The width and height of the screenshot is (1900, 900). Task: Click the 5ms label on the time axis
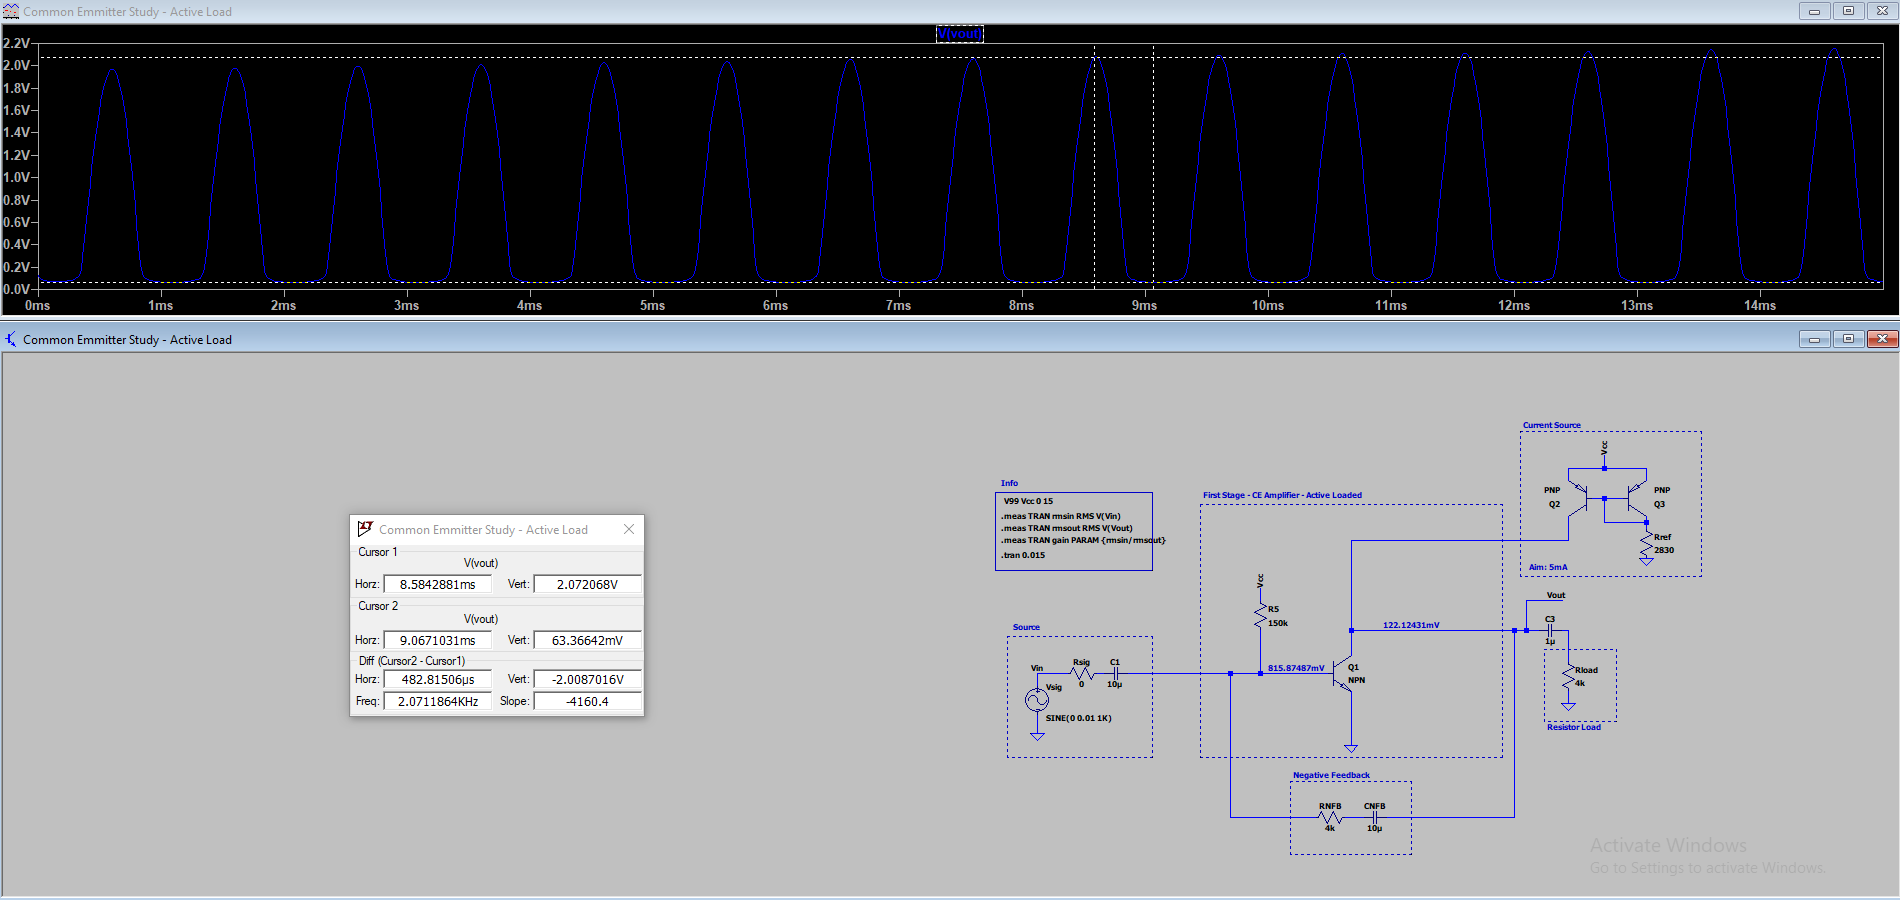click(652, 305)
